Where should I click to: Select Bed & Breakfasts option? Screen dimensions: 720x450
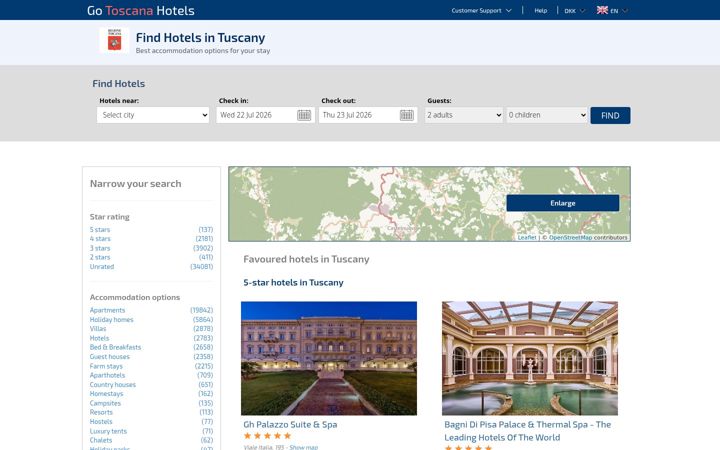point(115,347)
